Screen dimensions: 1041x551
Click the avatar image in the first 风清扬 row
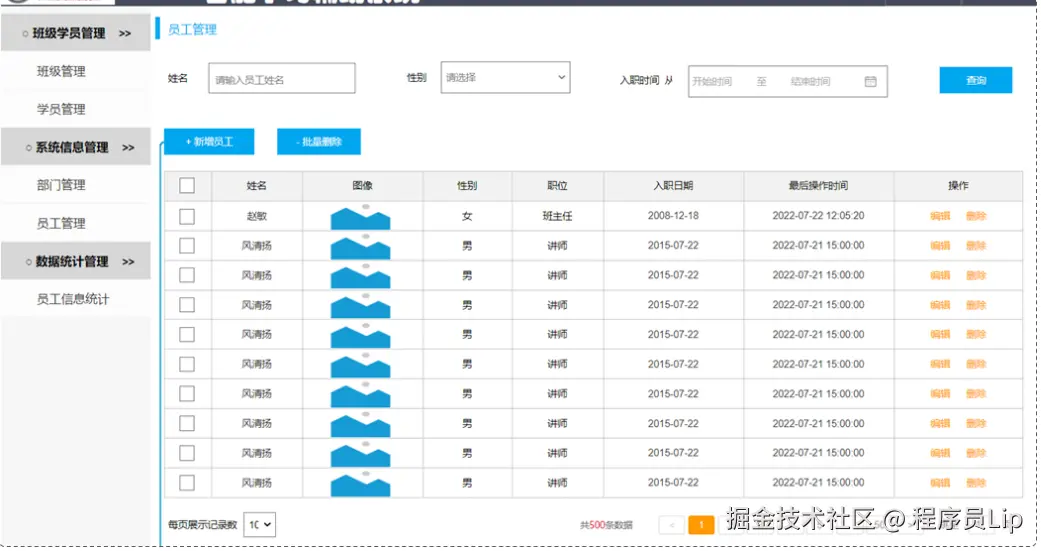point(360,246)
